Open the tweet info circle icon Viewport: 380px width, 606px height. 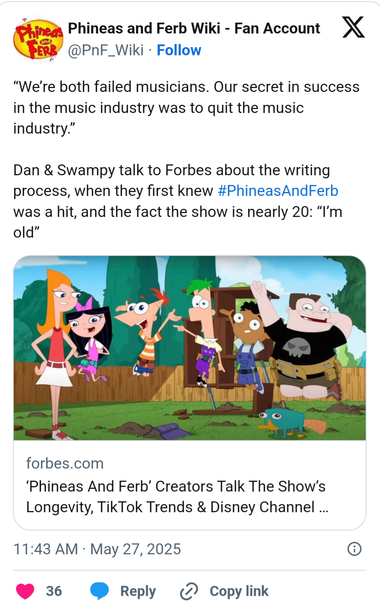354,549
